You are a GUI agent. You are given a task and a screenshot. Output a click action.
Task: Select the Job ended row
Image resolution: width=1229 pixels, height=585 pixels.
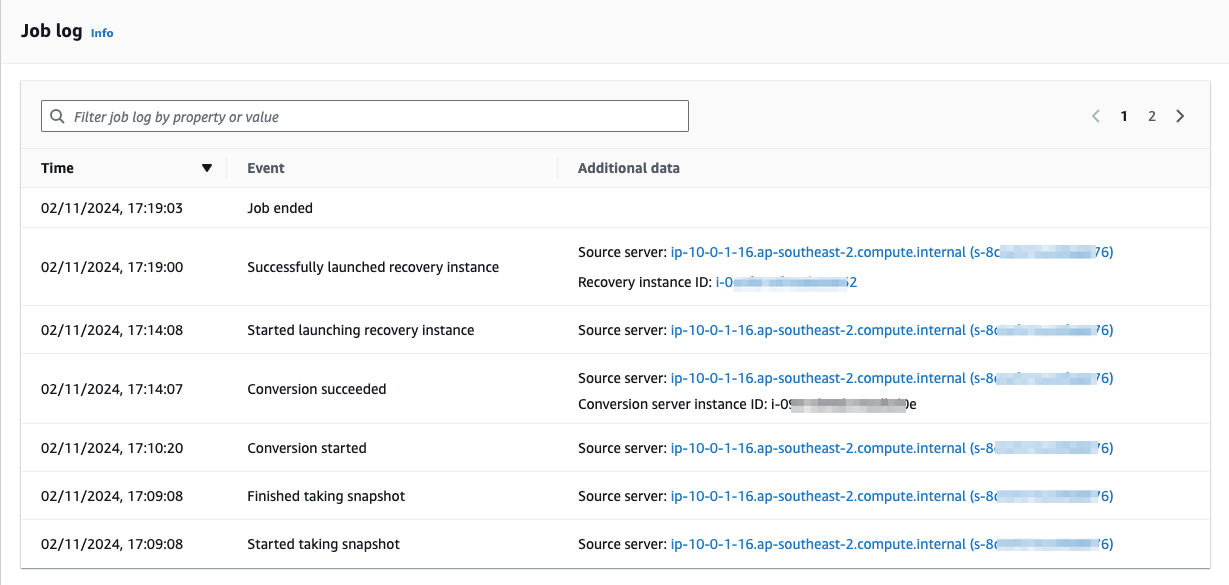pos(280,208)
